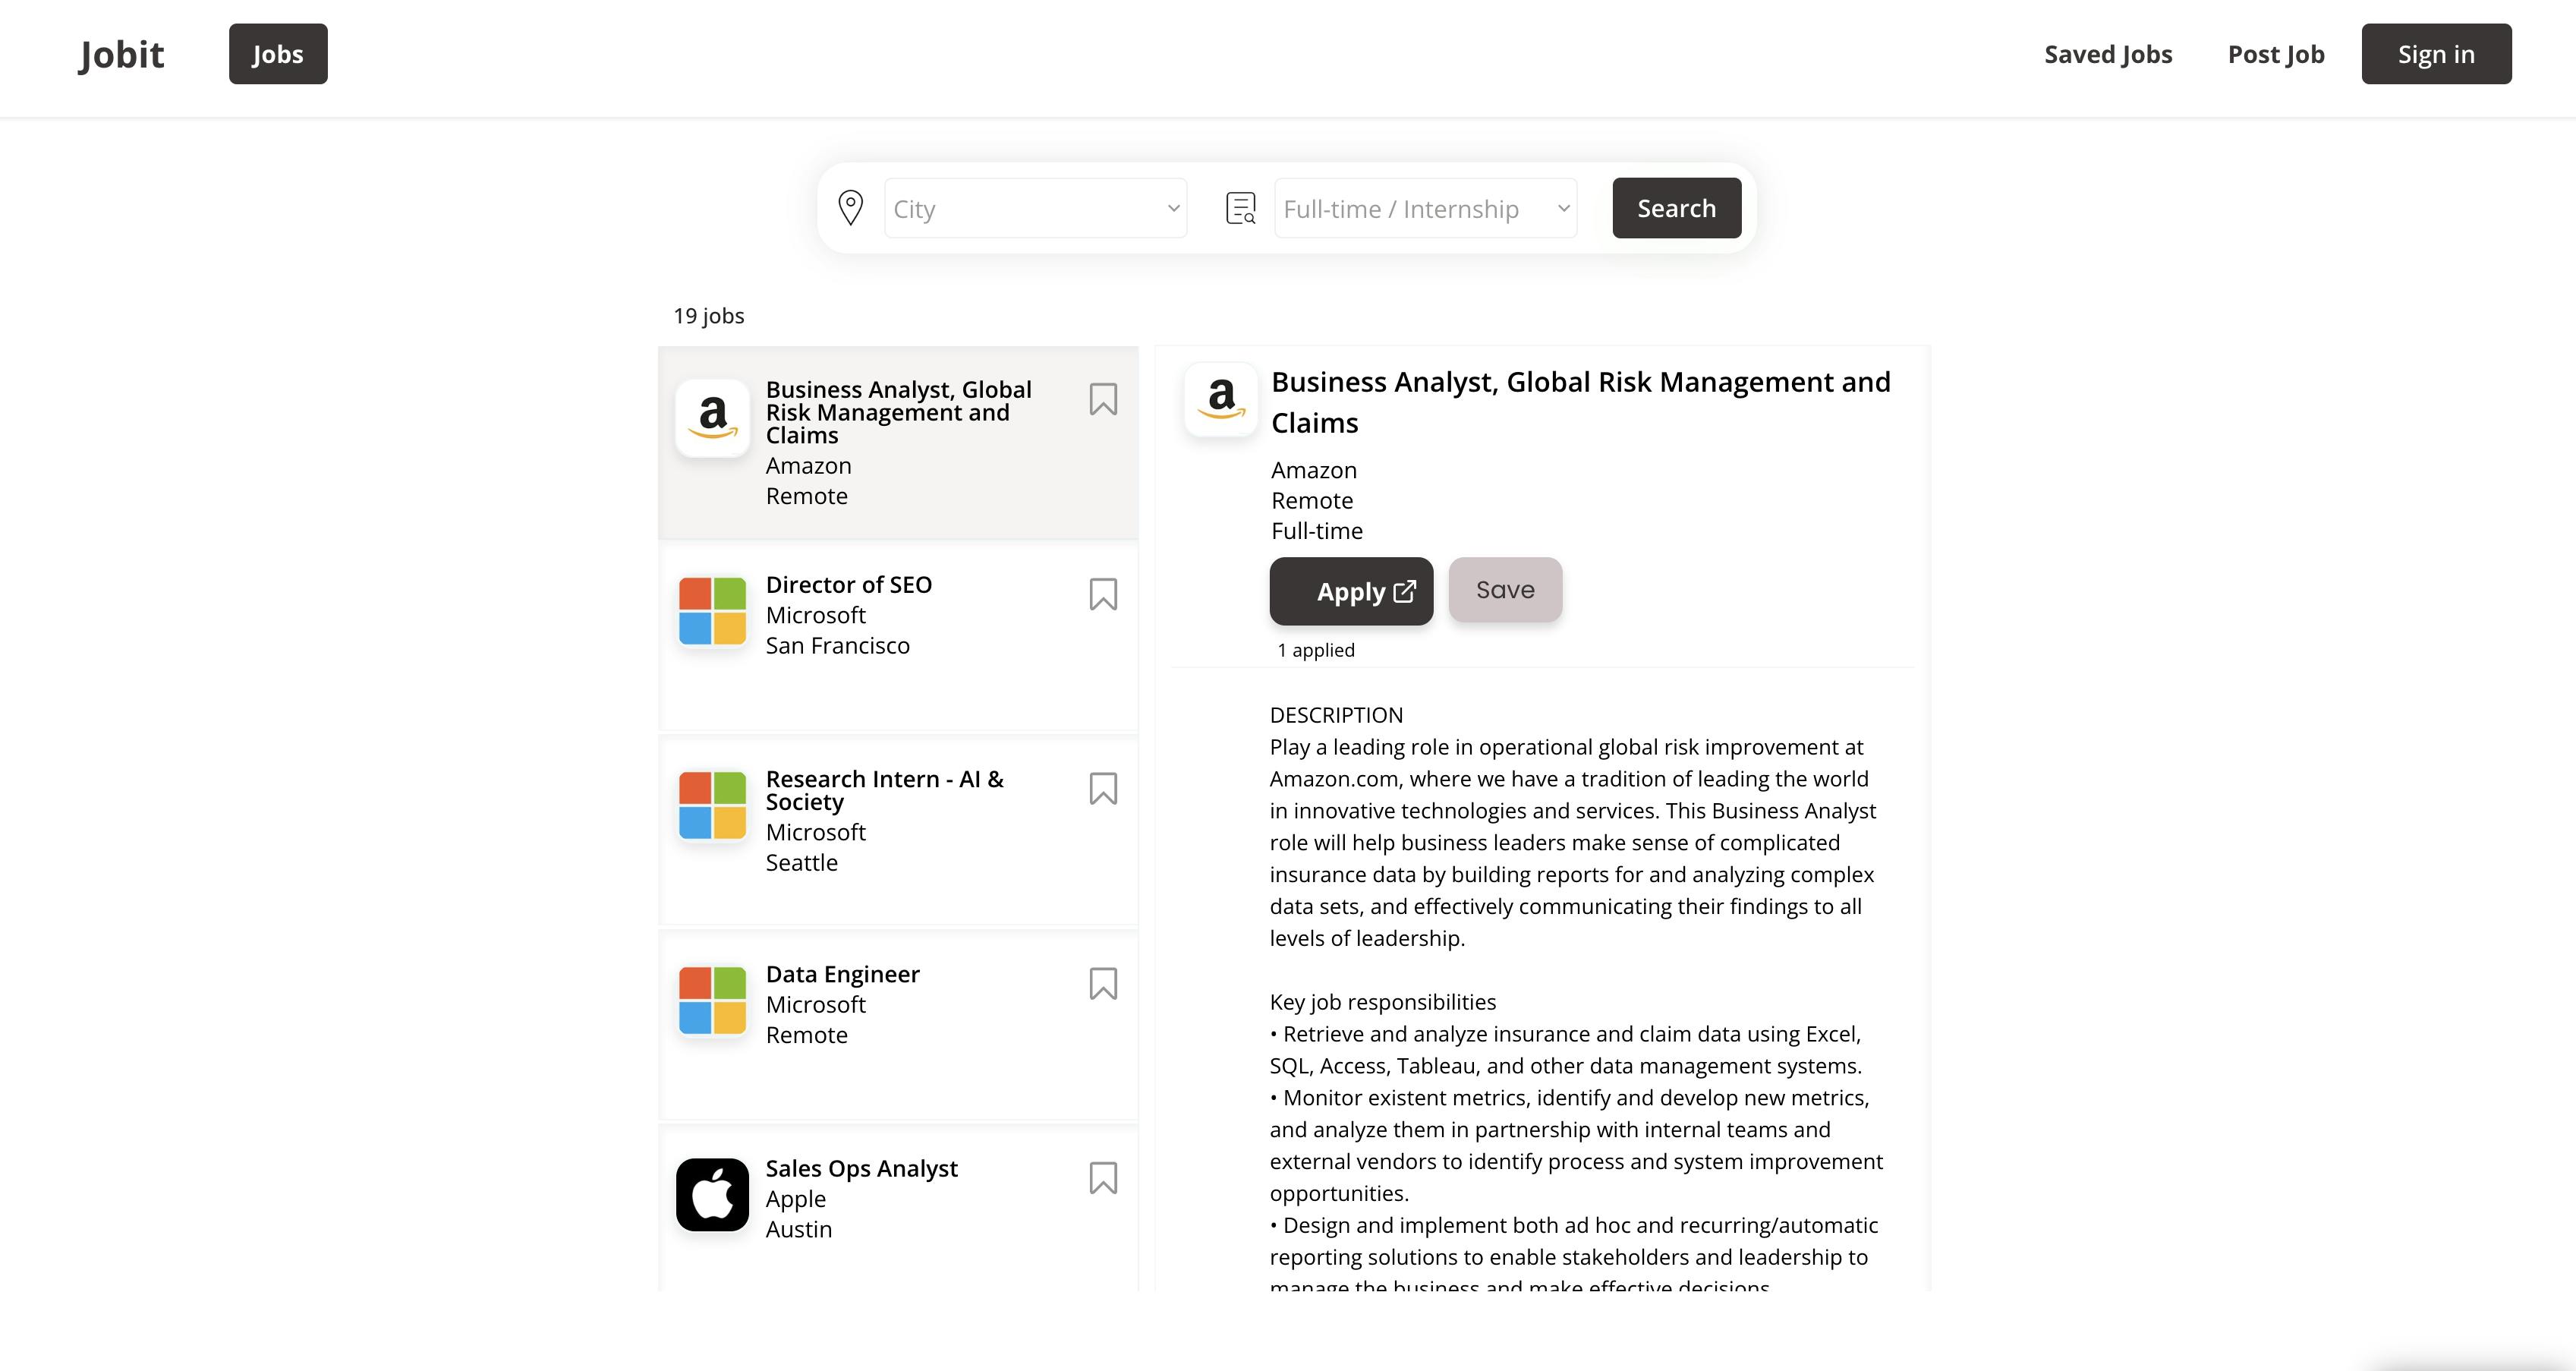Click 'Key job responsibilities' text
2576x1371 pixels.
click(1383, 1002)
